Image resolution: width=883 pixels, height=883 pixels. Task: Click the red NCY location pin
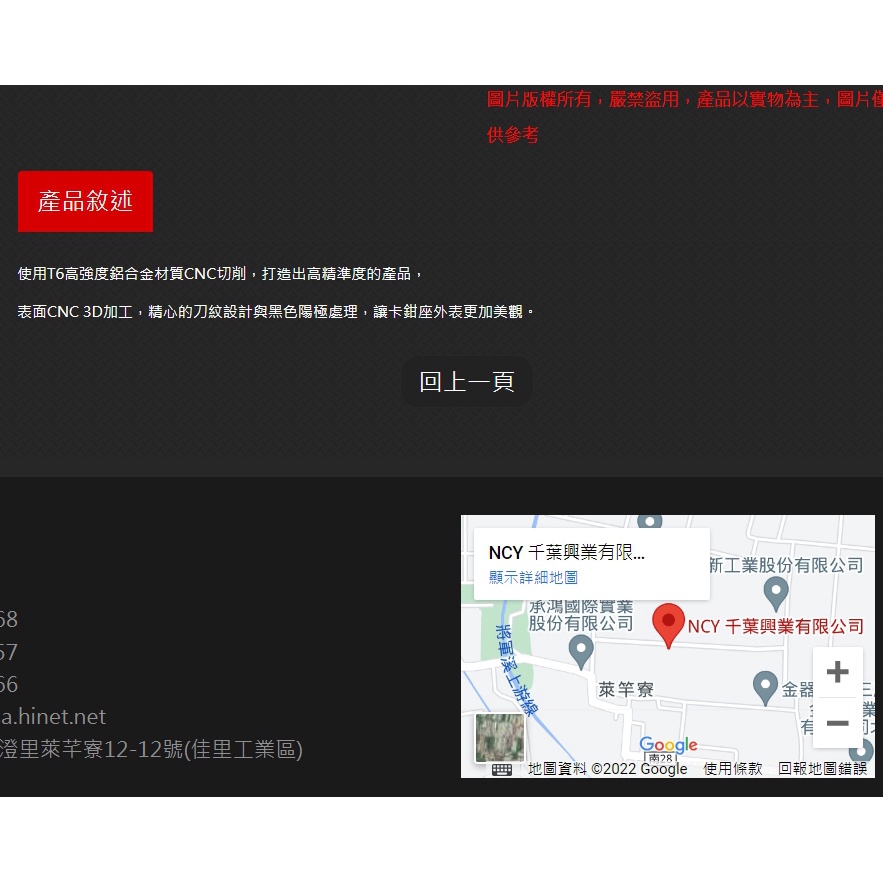668,623
